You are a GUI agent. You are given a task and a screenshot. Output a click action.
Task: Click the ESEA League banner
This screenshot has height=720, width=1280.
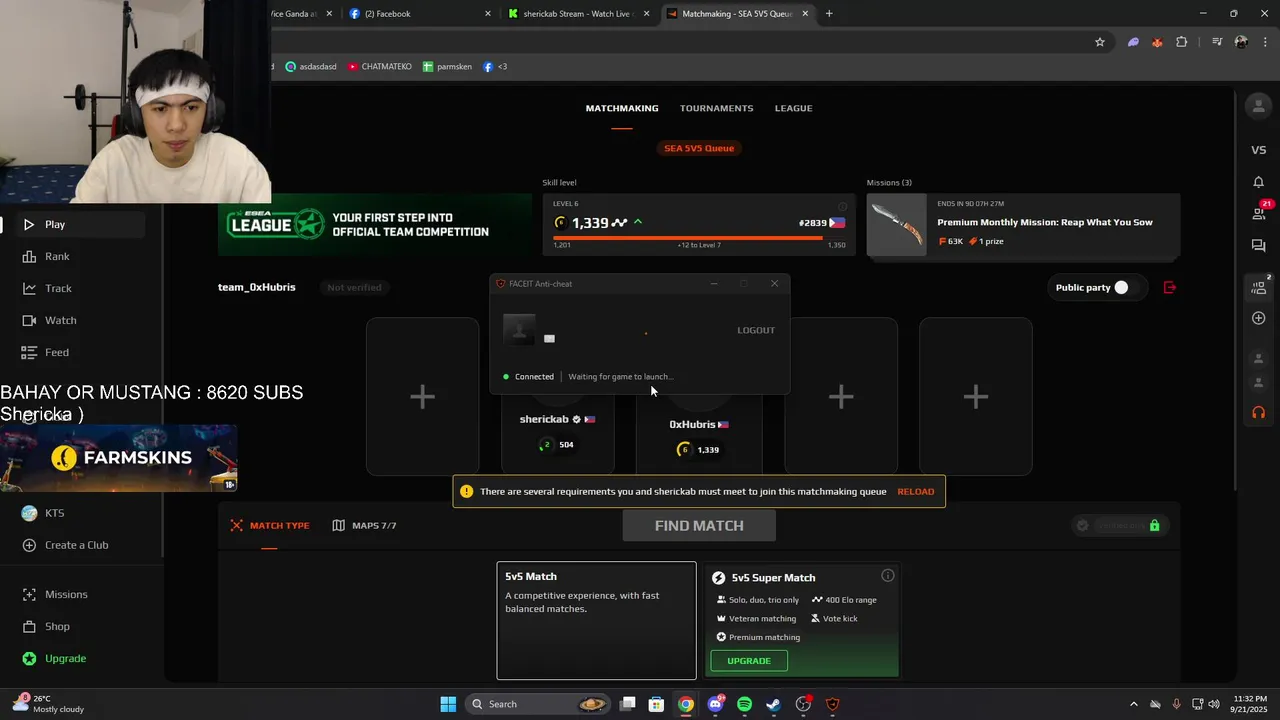coord(375,224)
